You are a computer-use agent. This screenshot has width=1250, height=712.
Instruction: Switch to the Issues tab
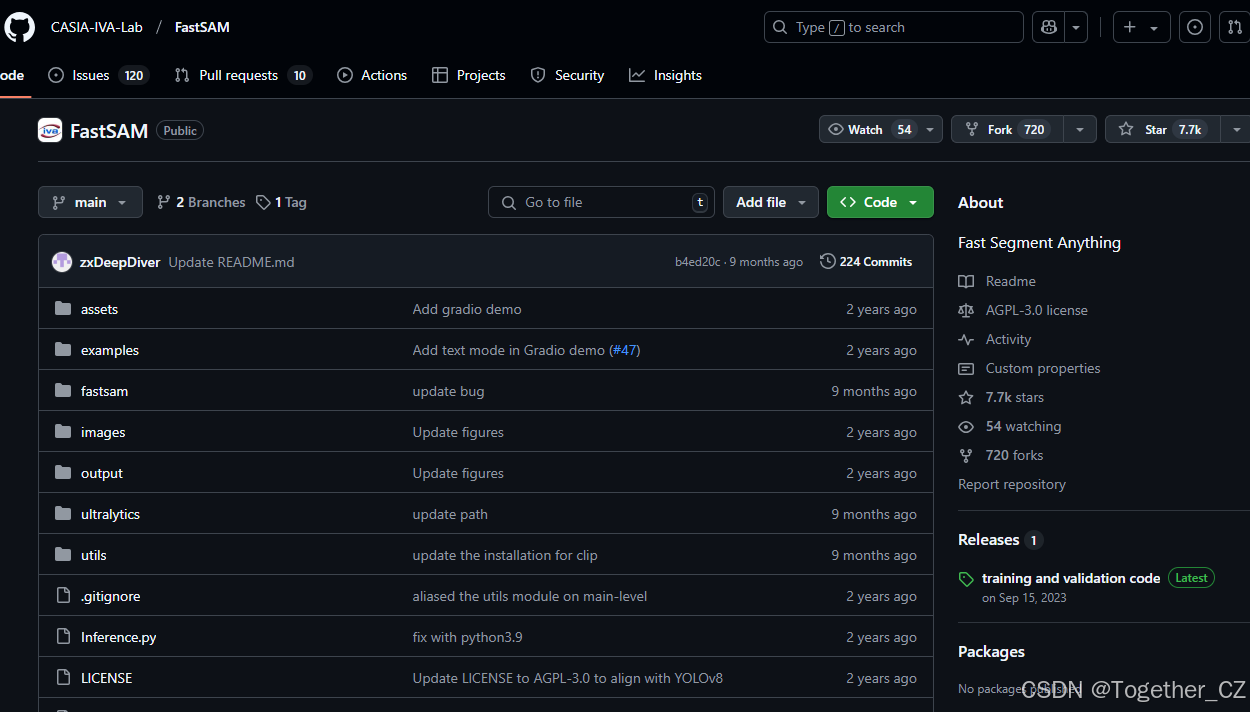[x=98, y=75]
